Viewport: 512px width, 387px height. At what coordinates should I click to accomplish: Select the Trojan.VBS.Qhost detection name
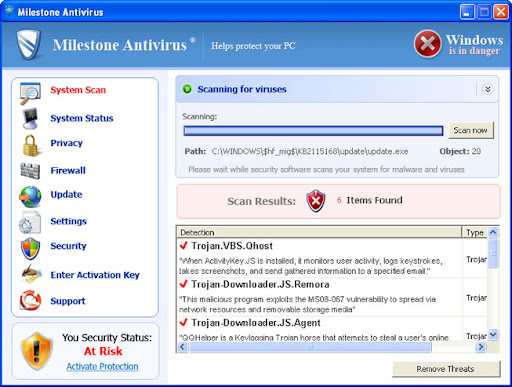232,246
